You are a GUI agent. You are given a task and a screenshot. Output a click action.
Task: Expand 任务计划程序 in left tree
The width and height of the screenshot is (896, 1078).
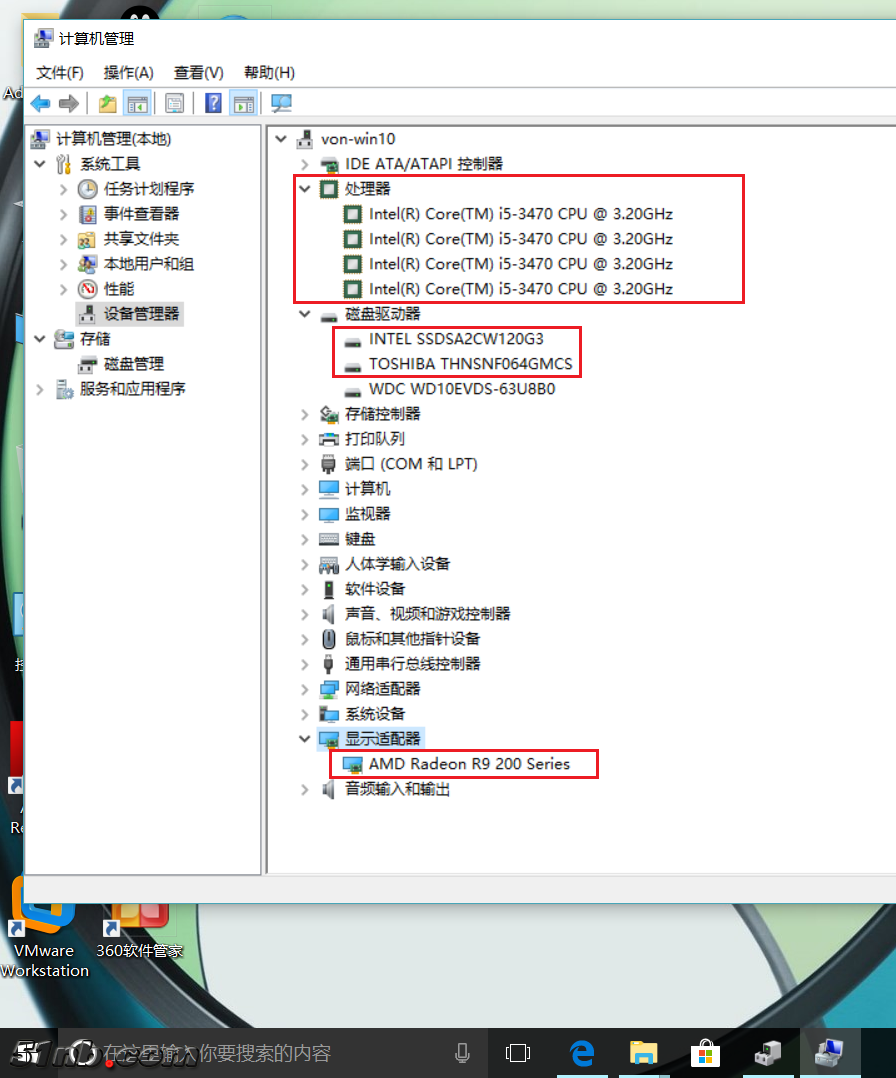63,189
